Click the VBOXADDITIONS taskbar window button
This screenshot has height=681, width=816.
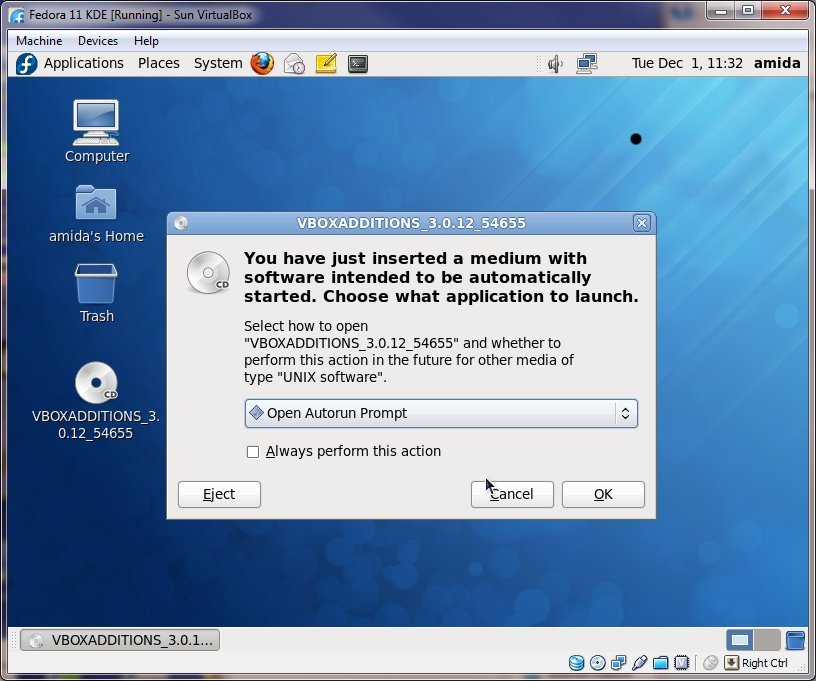click(120, 640)
